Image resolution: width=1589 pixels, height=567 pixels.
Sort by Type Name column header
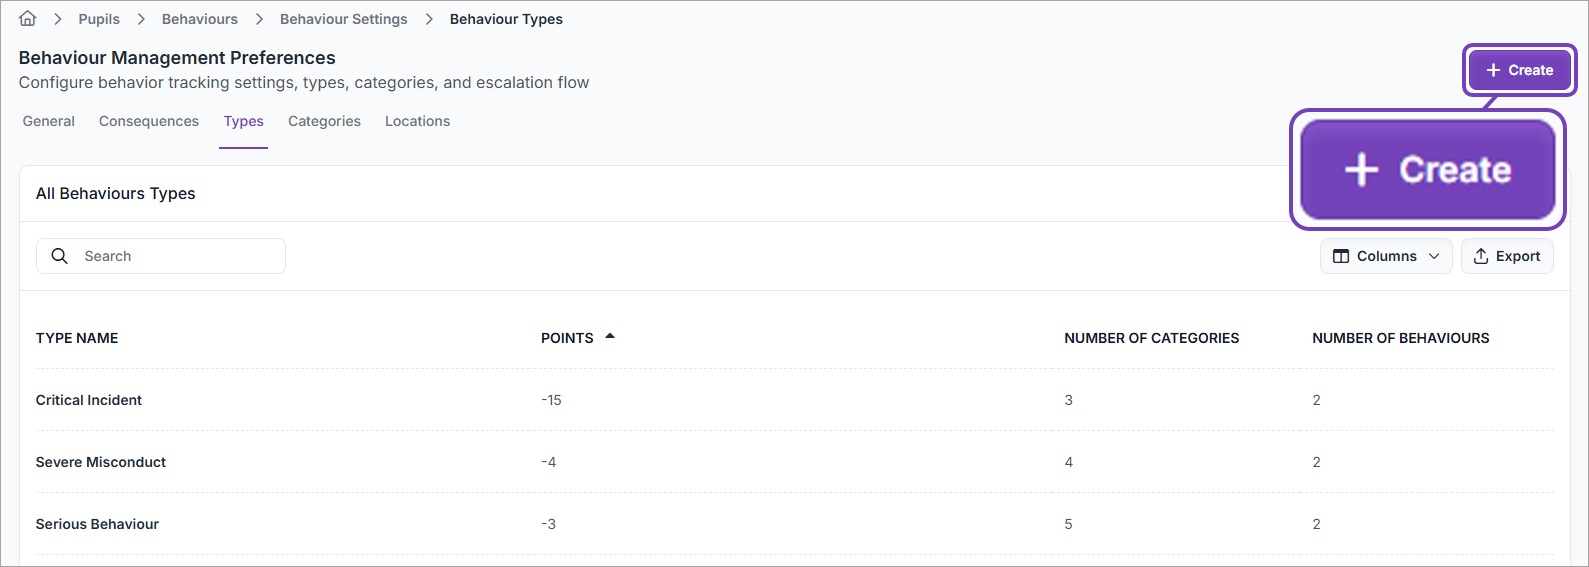click(77, 338)
